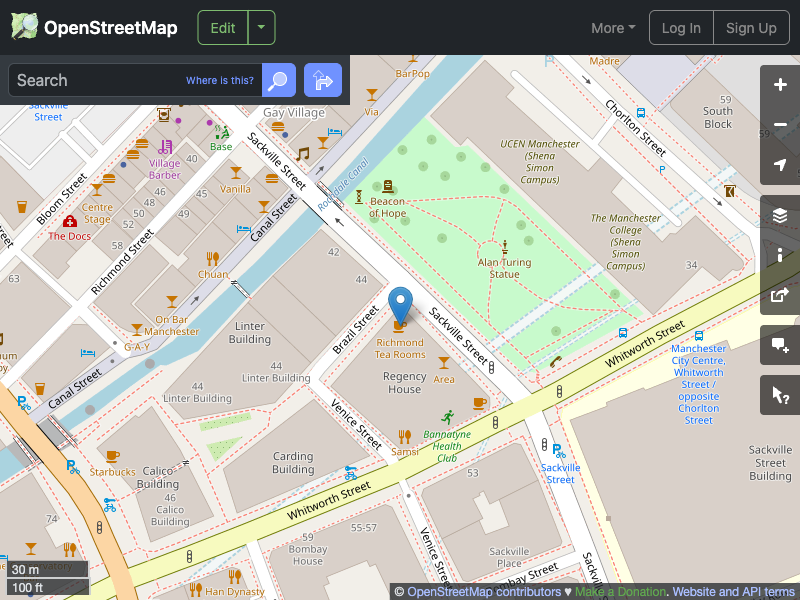Open the Make a Donation link
The width and height of the screenshot is (800, 600).
619,591
